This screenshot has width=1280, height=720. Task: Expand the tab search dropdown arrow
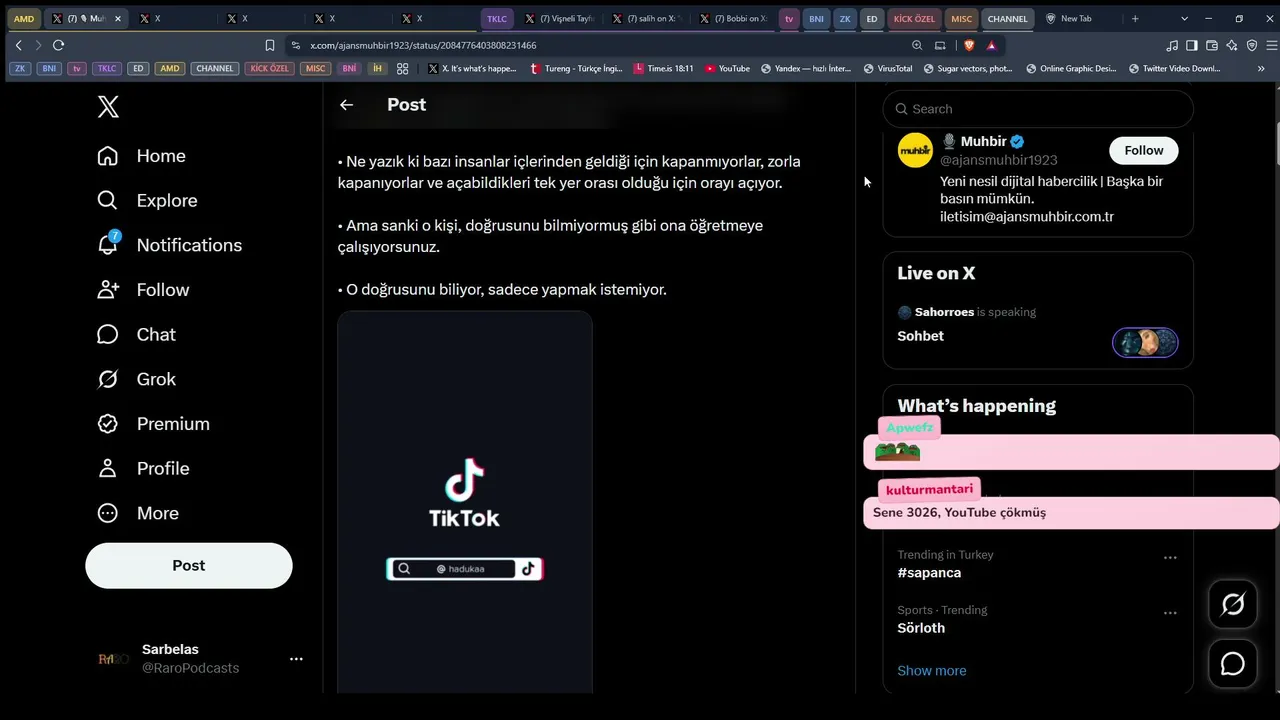[1184, 18]
